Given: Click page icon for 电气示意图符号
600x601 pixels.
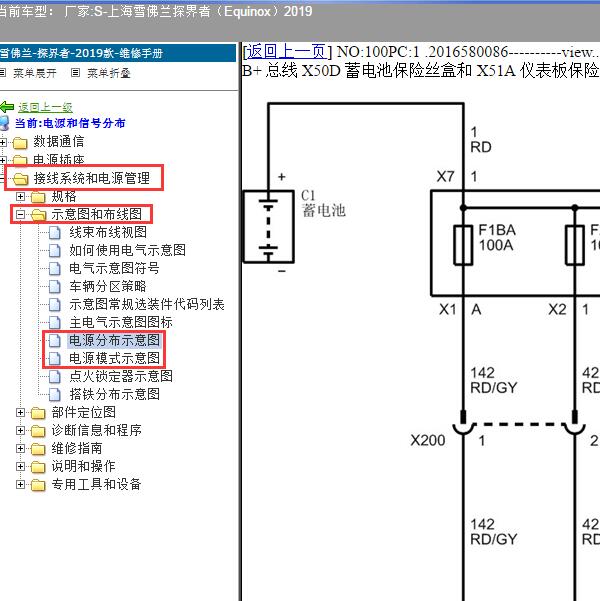Looking at the screenshot, I should pos(55,269).
